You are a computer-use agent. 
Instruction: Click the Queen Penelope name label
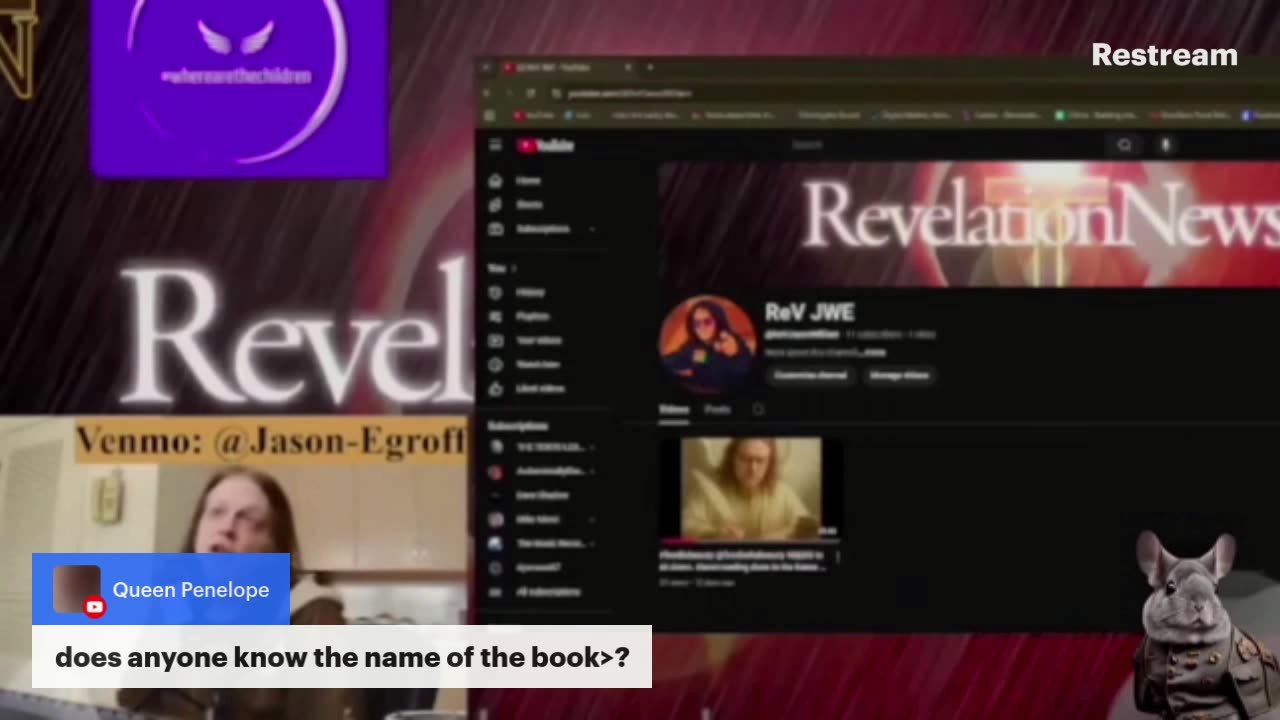click(x=191, y=590)
